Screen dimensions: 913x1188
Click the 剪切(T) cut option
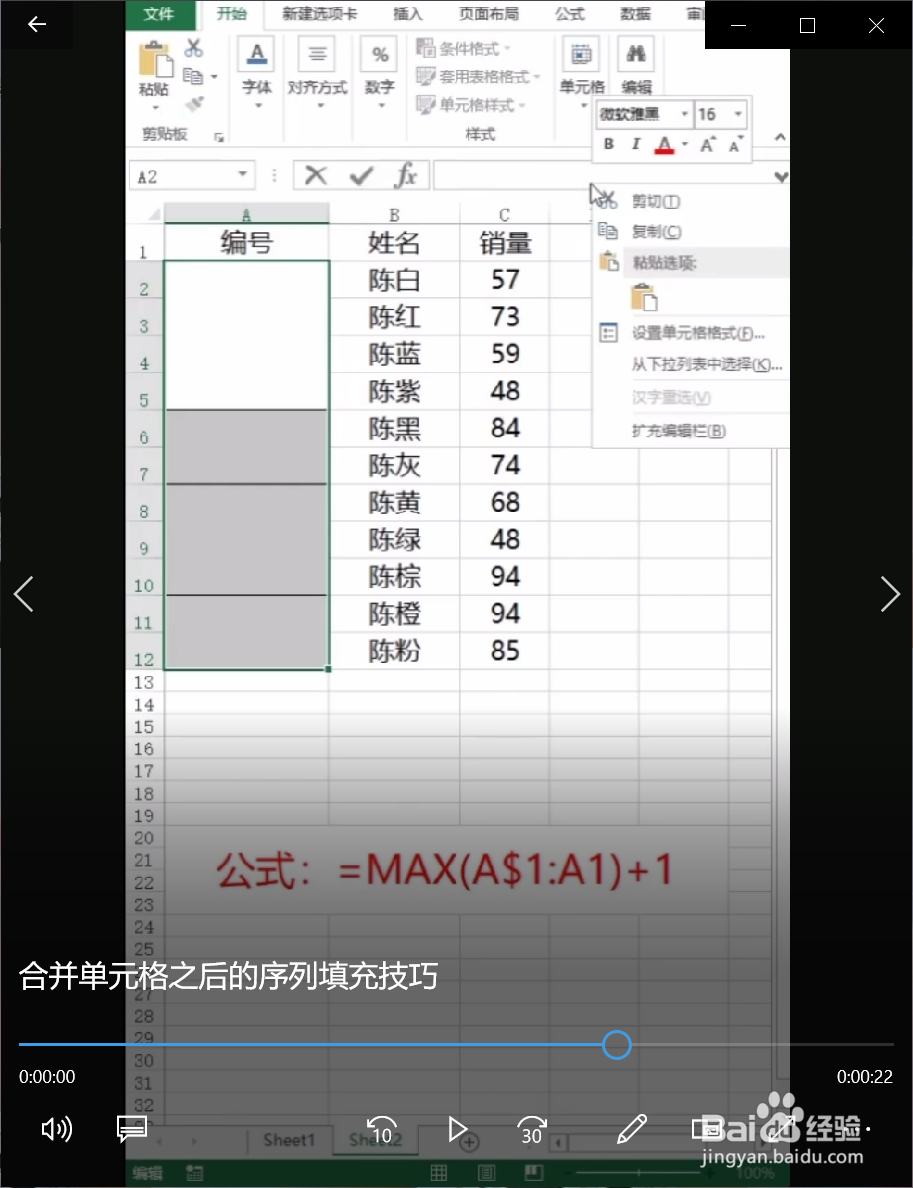pyautogui.click(x=655, y=200)
